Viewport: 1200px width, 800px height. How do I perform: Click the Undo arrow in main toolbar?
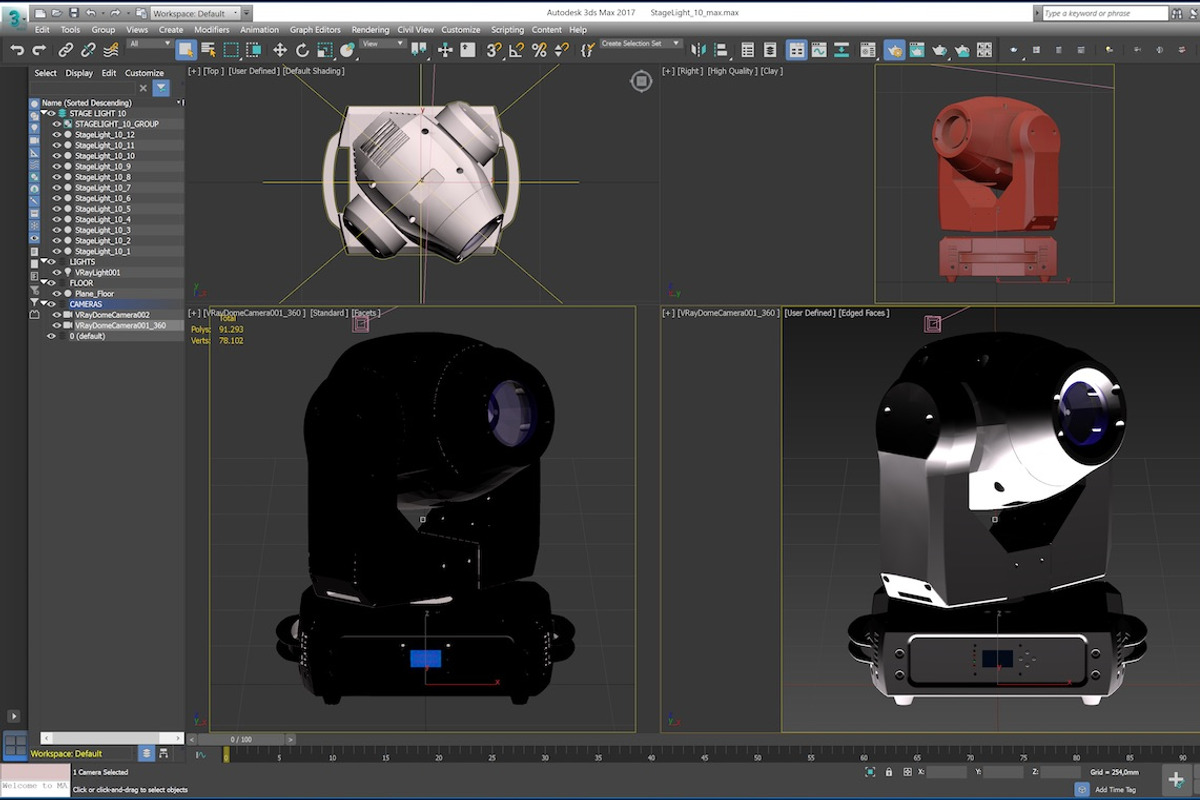(x=17, y=50)
